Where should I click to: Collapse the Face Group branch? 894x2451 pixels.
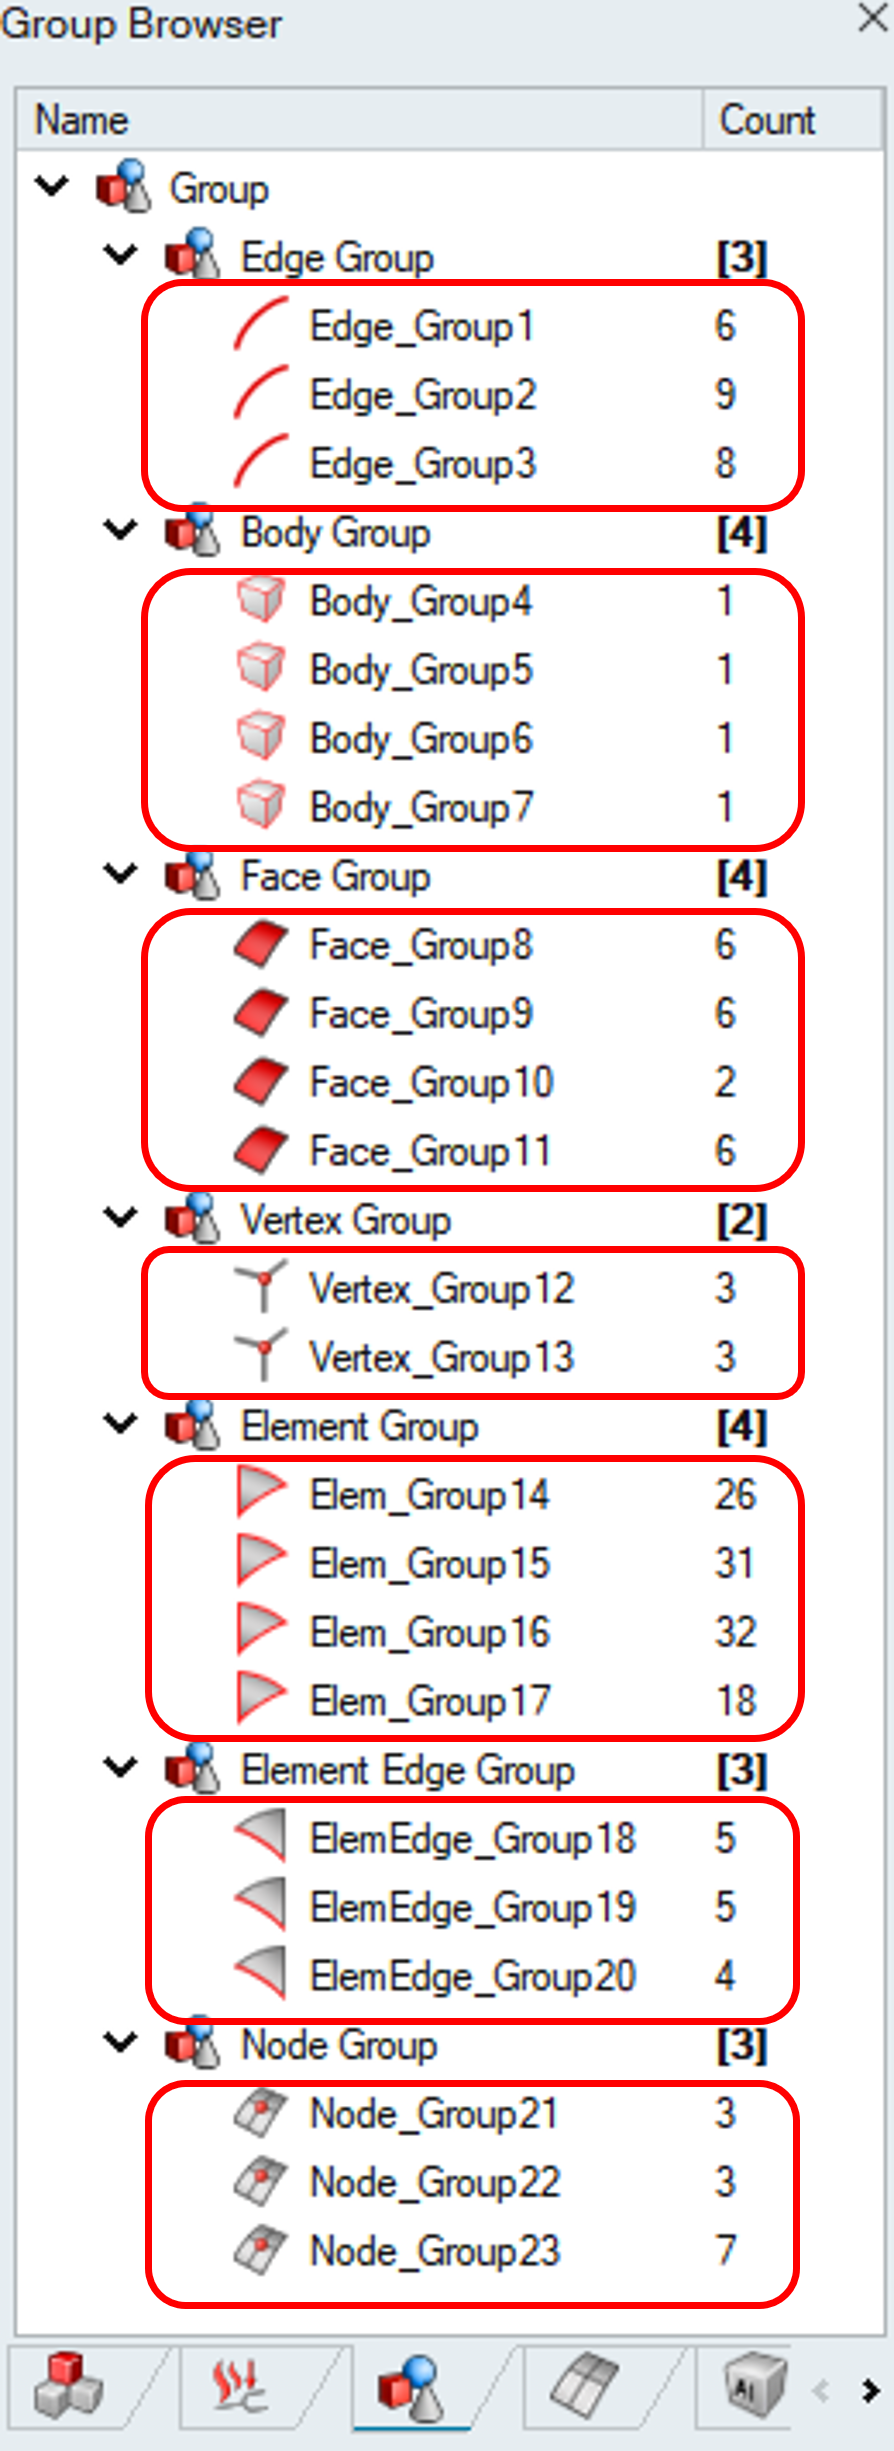tap(120, 875)
